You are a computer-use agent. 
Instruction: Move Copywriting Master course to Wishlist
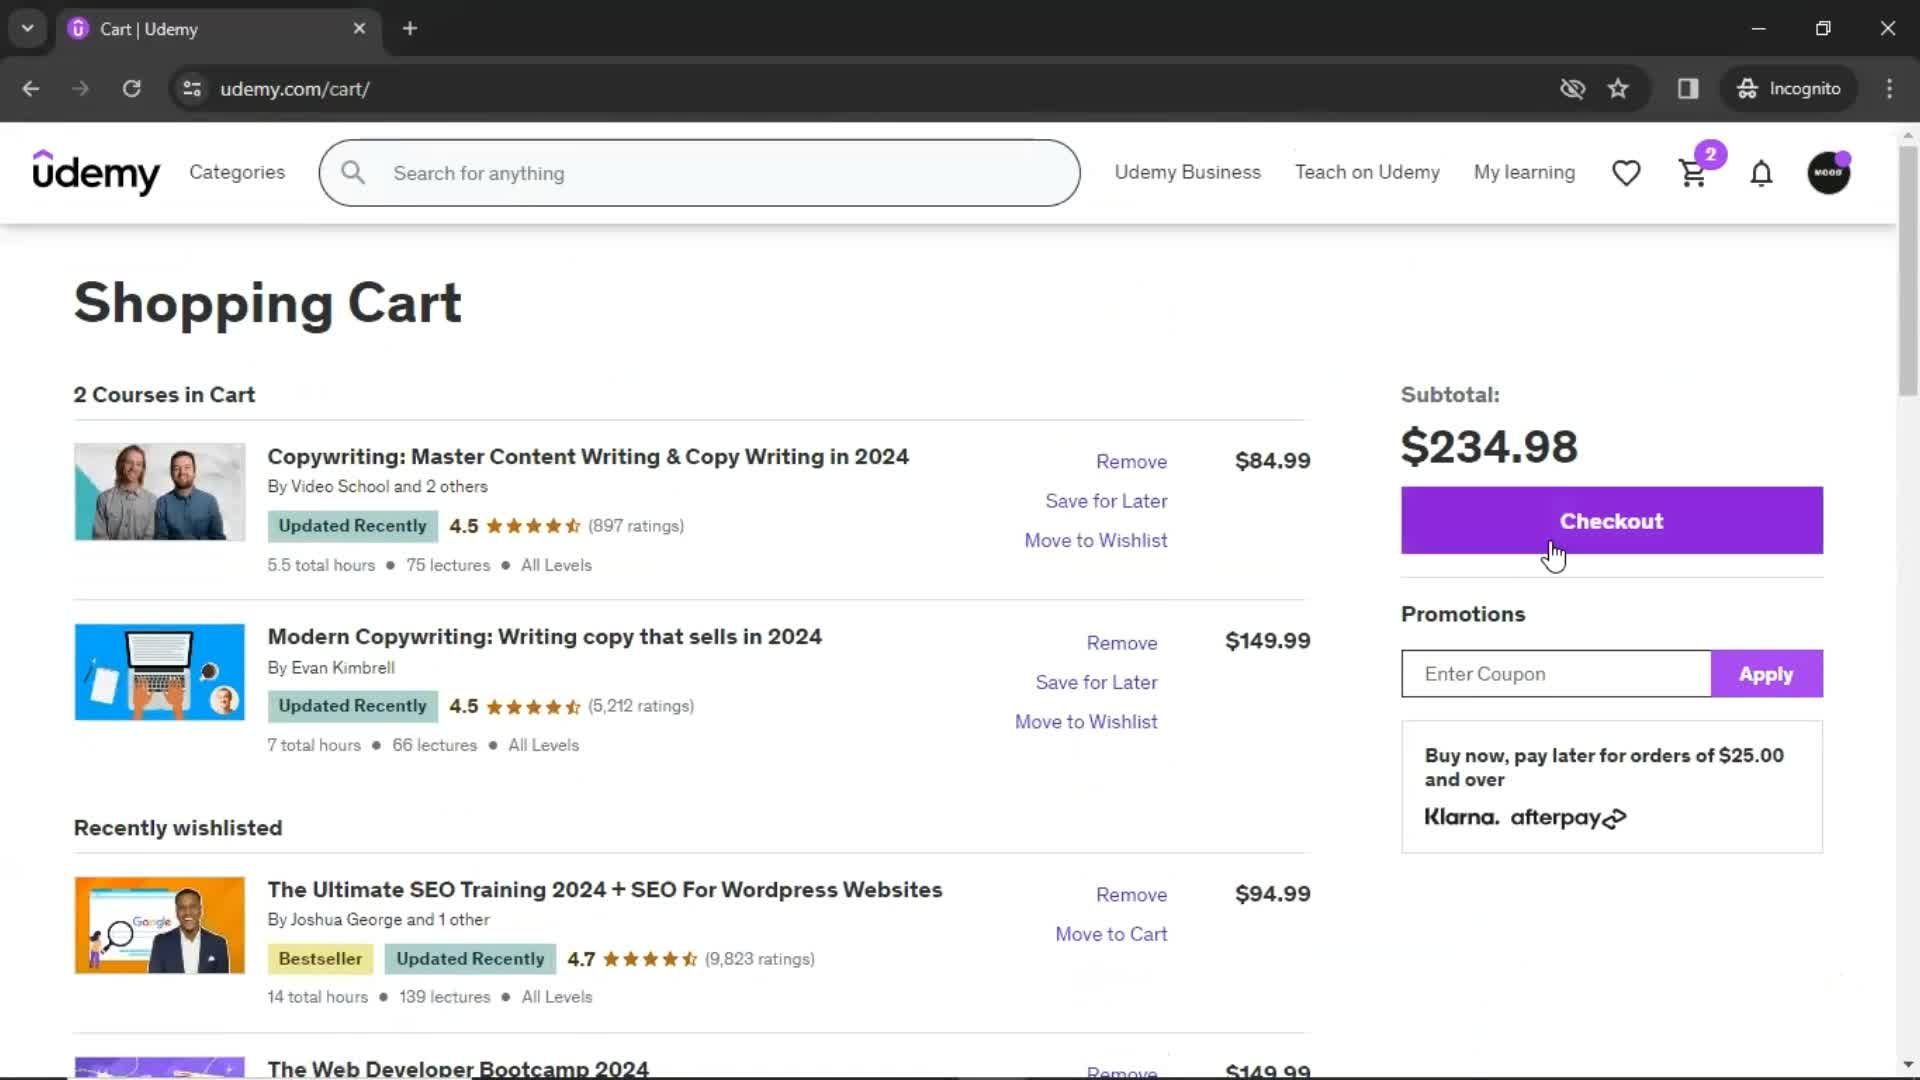(x=1095, y=540)
